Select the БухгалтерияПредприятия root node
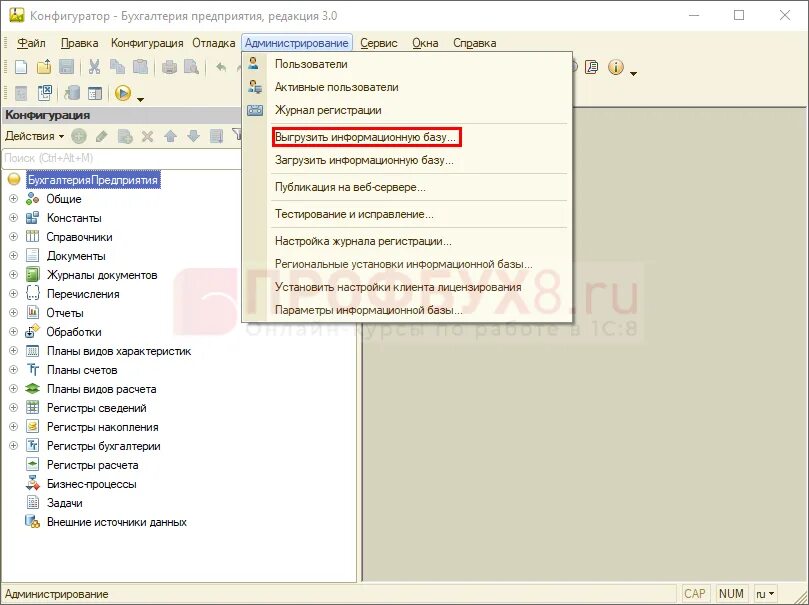The height and width of the screenshot is (605, 809). (x=93, y=180)
